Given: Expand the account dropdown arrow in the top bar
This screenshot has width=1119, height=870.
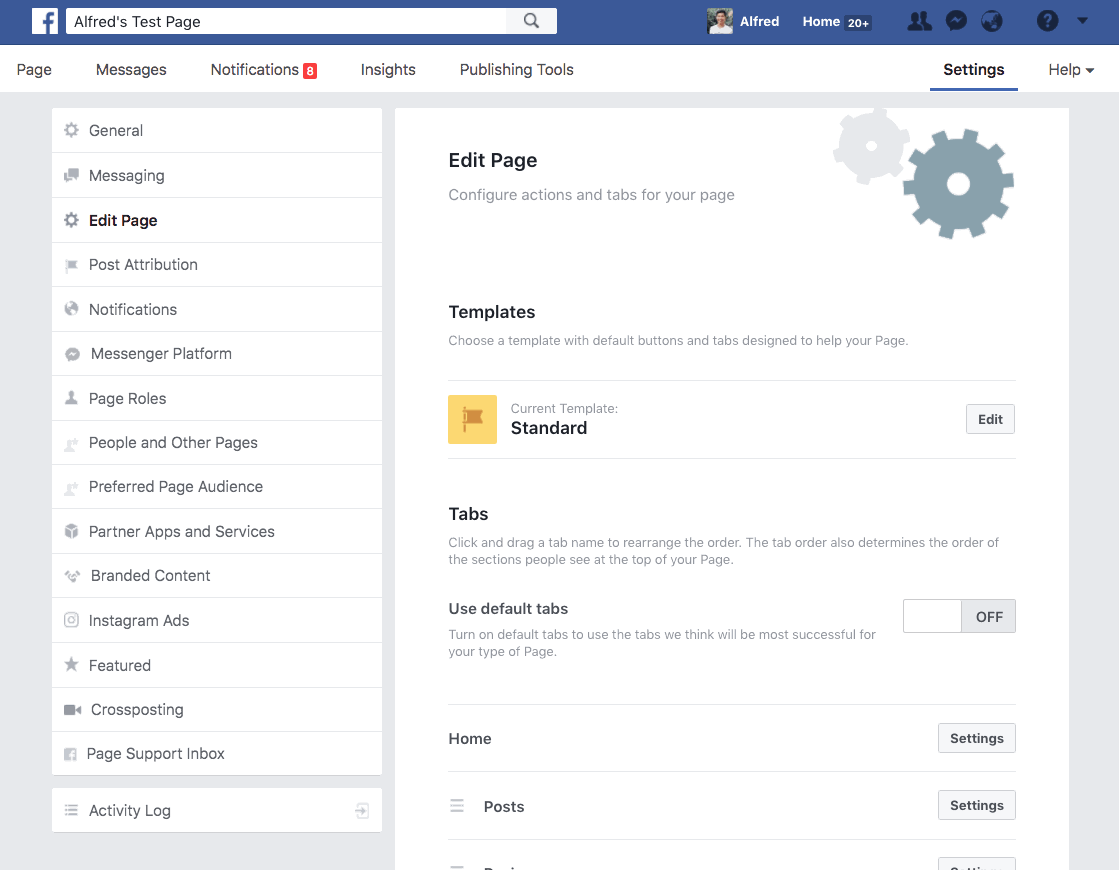Looking at the screenshot, I should [x=1083, y=21].
